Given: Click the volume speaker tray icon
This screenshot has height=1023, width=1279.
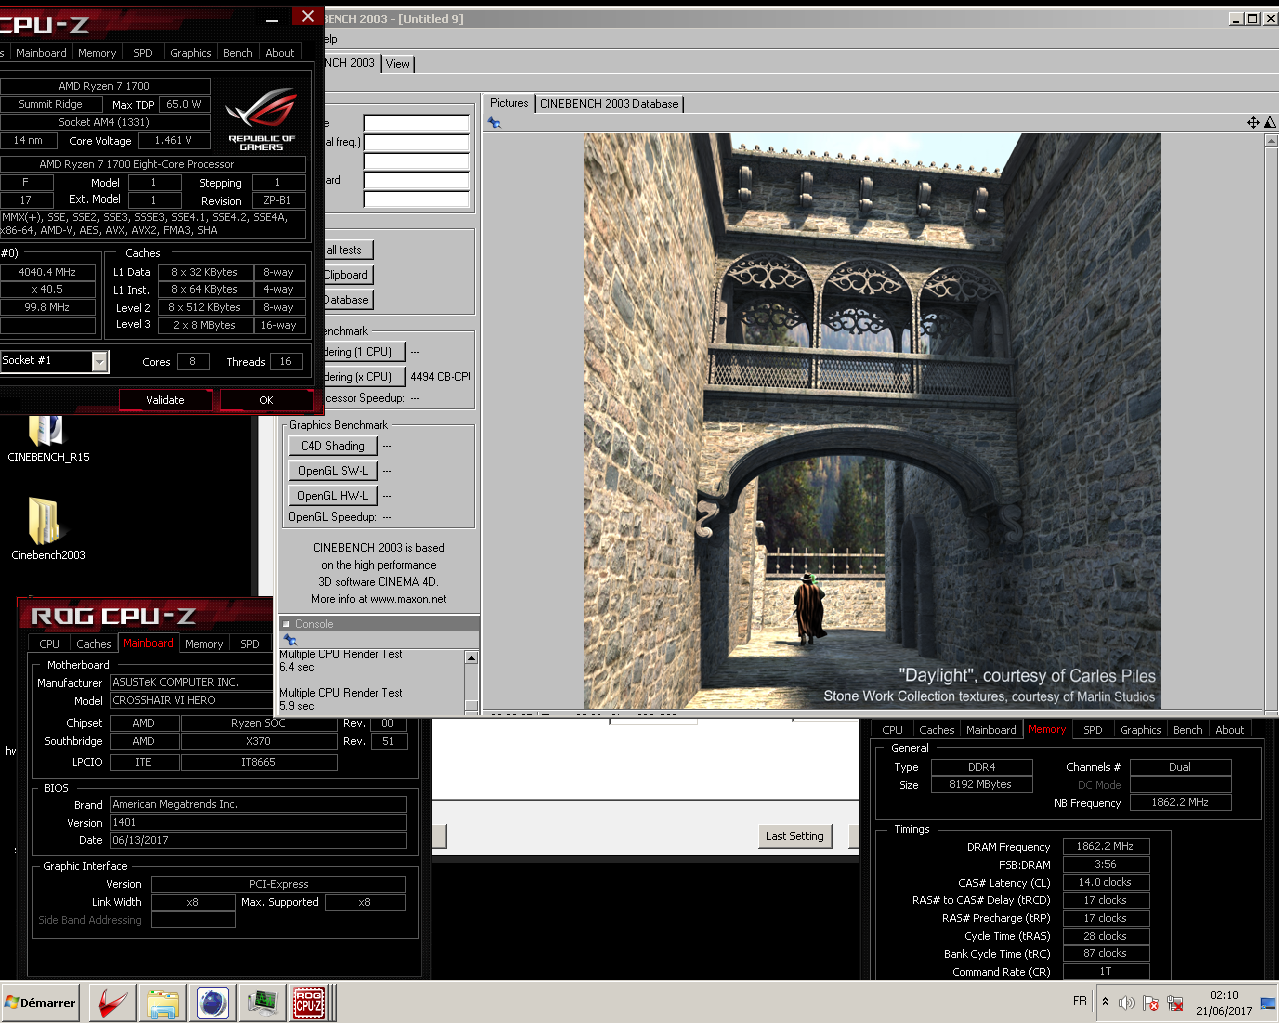Looking at the screenshot, I should click(1127, 1003).
